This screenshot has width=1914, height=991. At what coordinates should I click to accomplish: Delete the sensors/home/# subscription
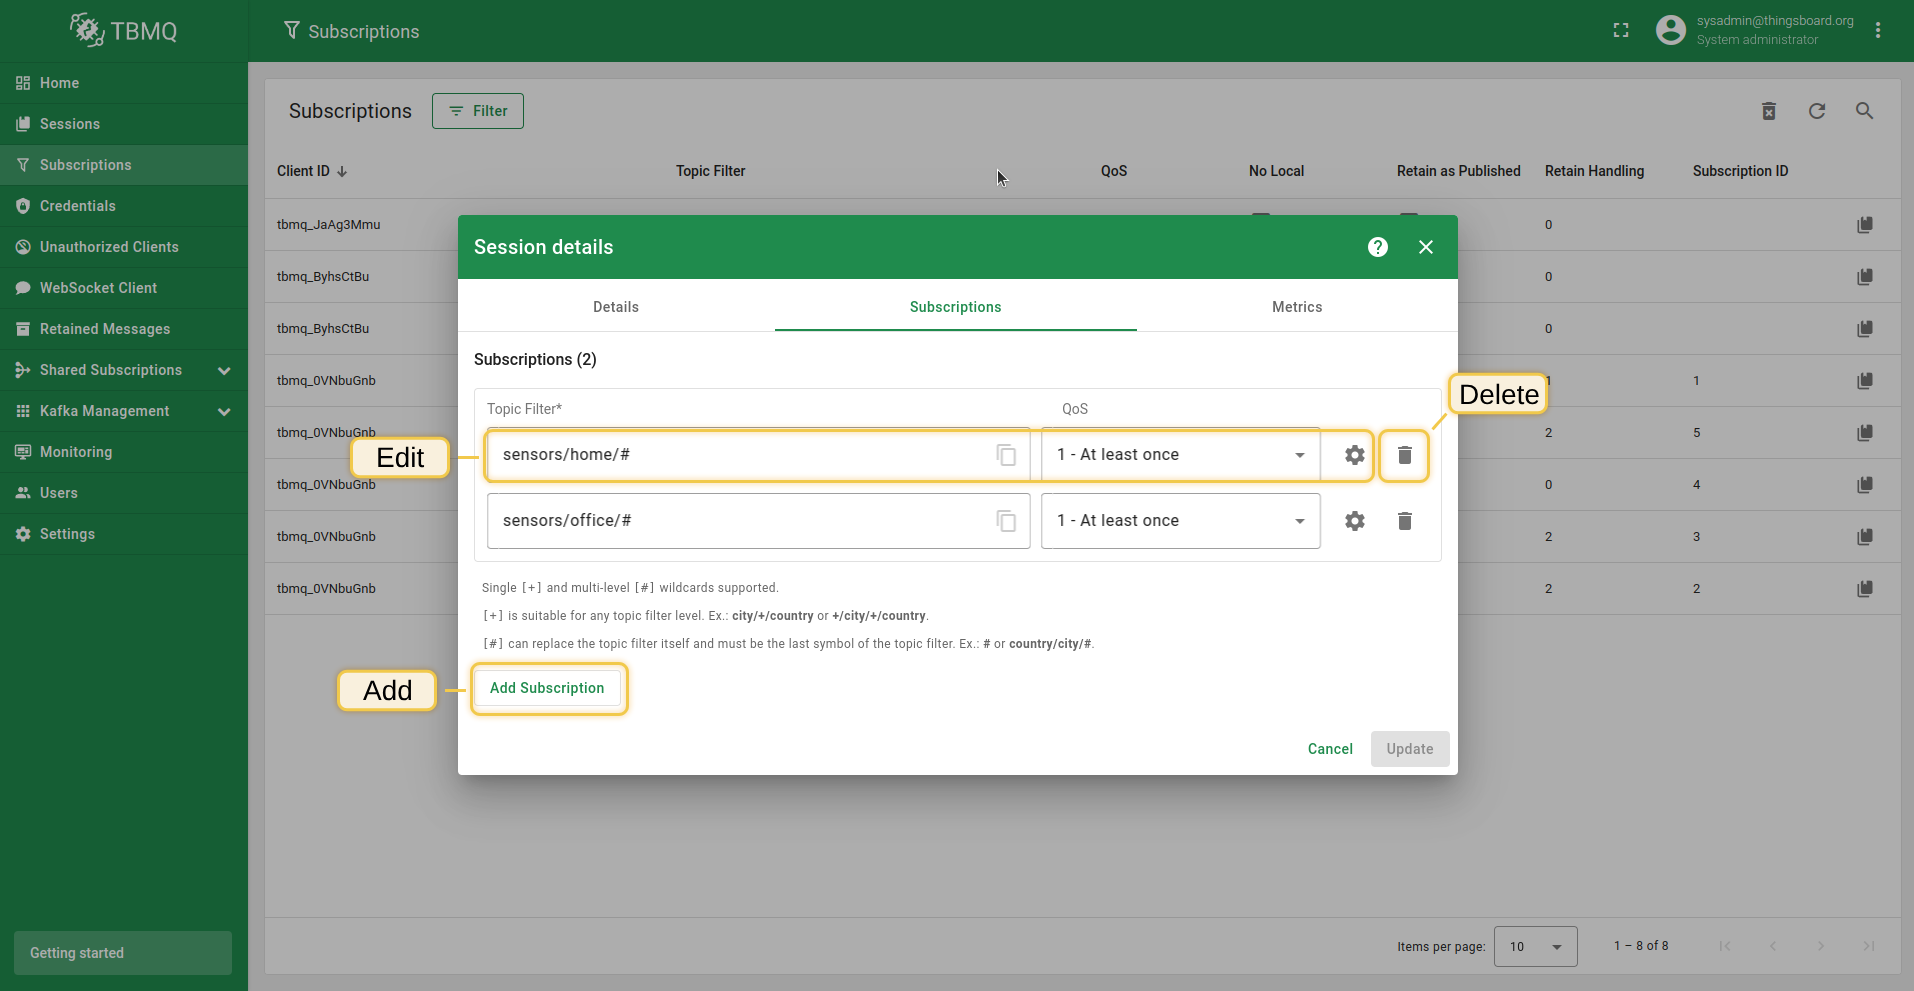pyautogui.click(x=1404, y=455)
